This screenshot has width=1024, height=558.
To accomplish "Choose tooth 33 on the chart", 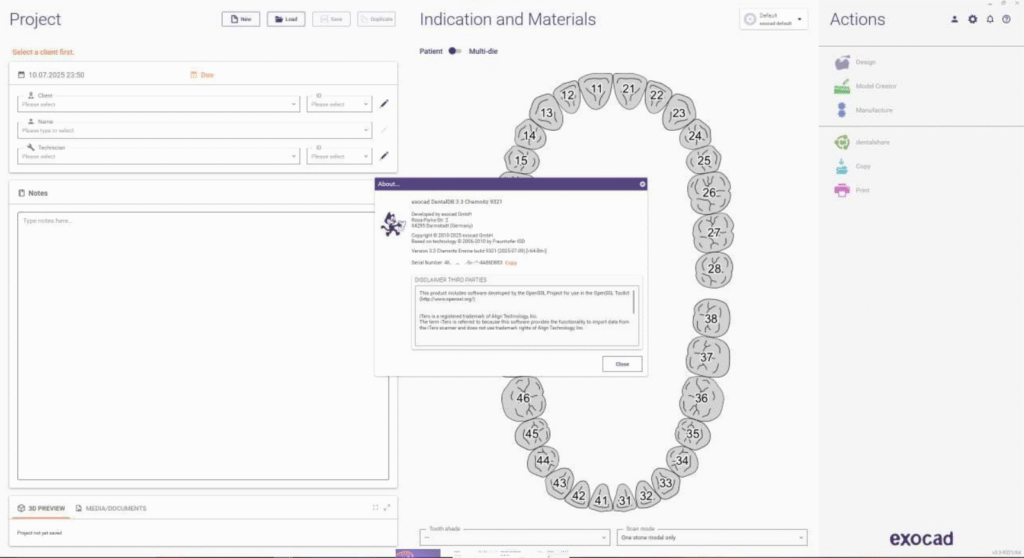I will [x=665, y=483].
